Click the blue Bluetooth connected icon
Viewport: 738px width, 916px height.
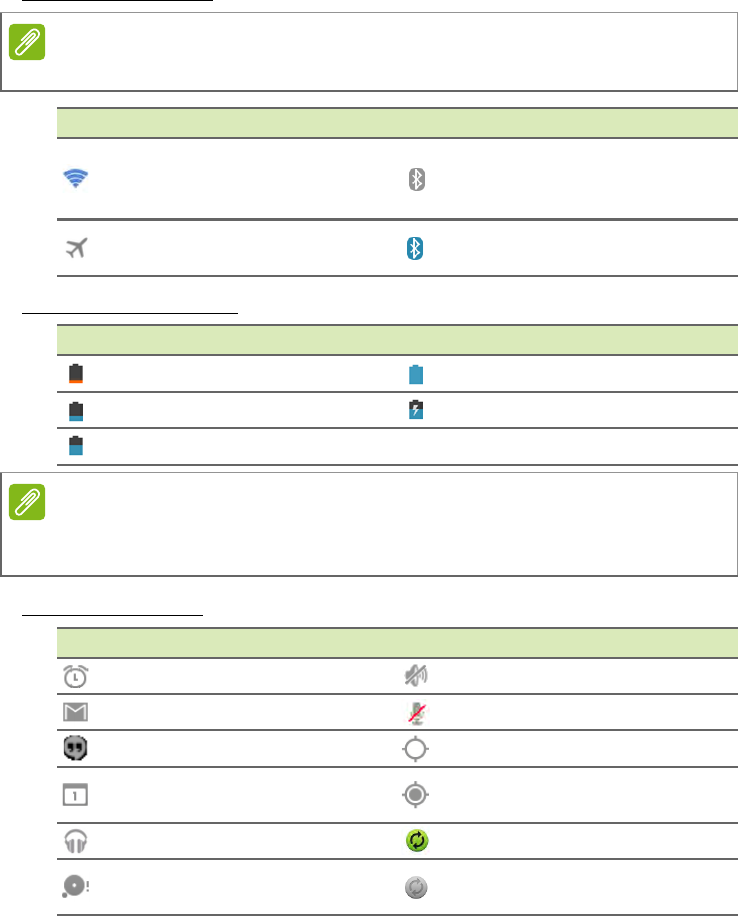point(417,248)
